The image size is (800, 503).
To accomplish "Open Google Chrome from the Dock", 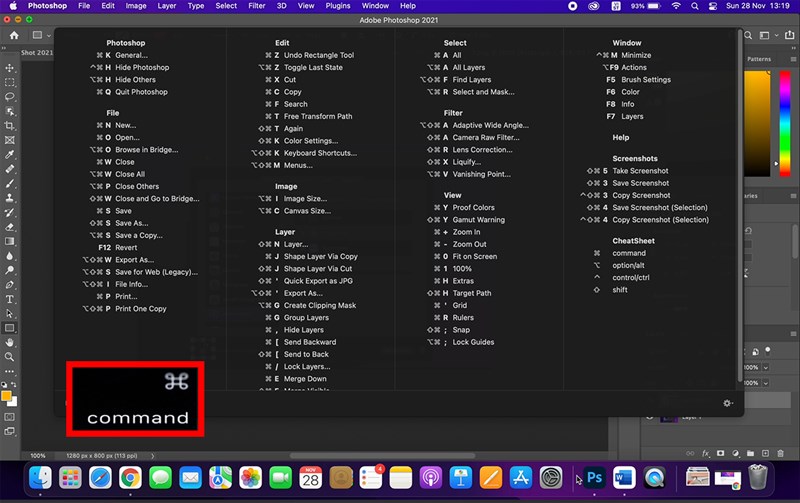I will click(x=129, y=478).
